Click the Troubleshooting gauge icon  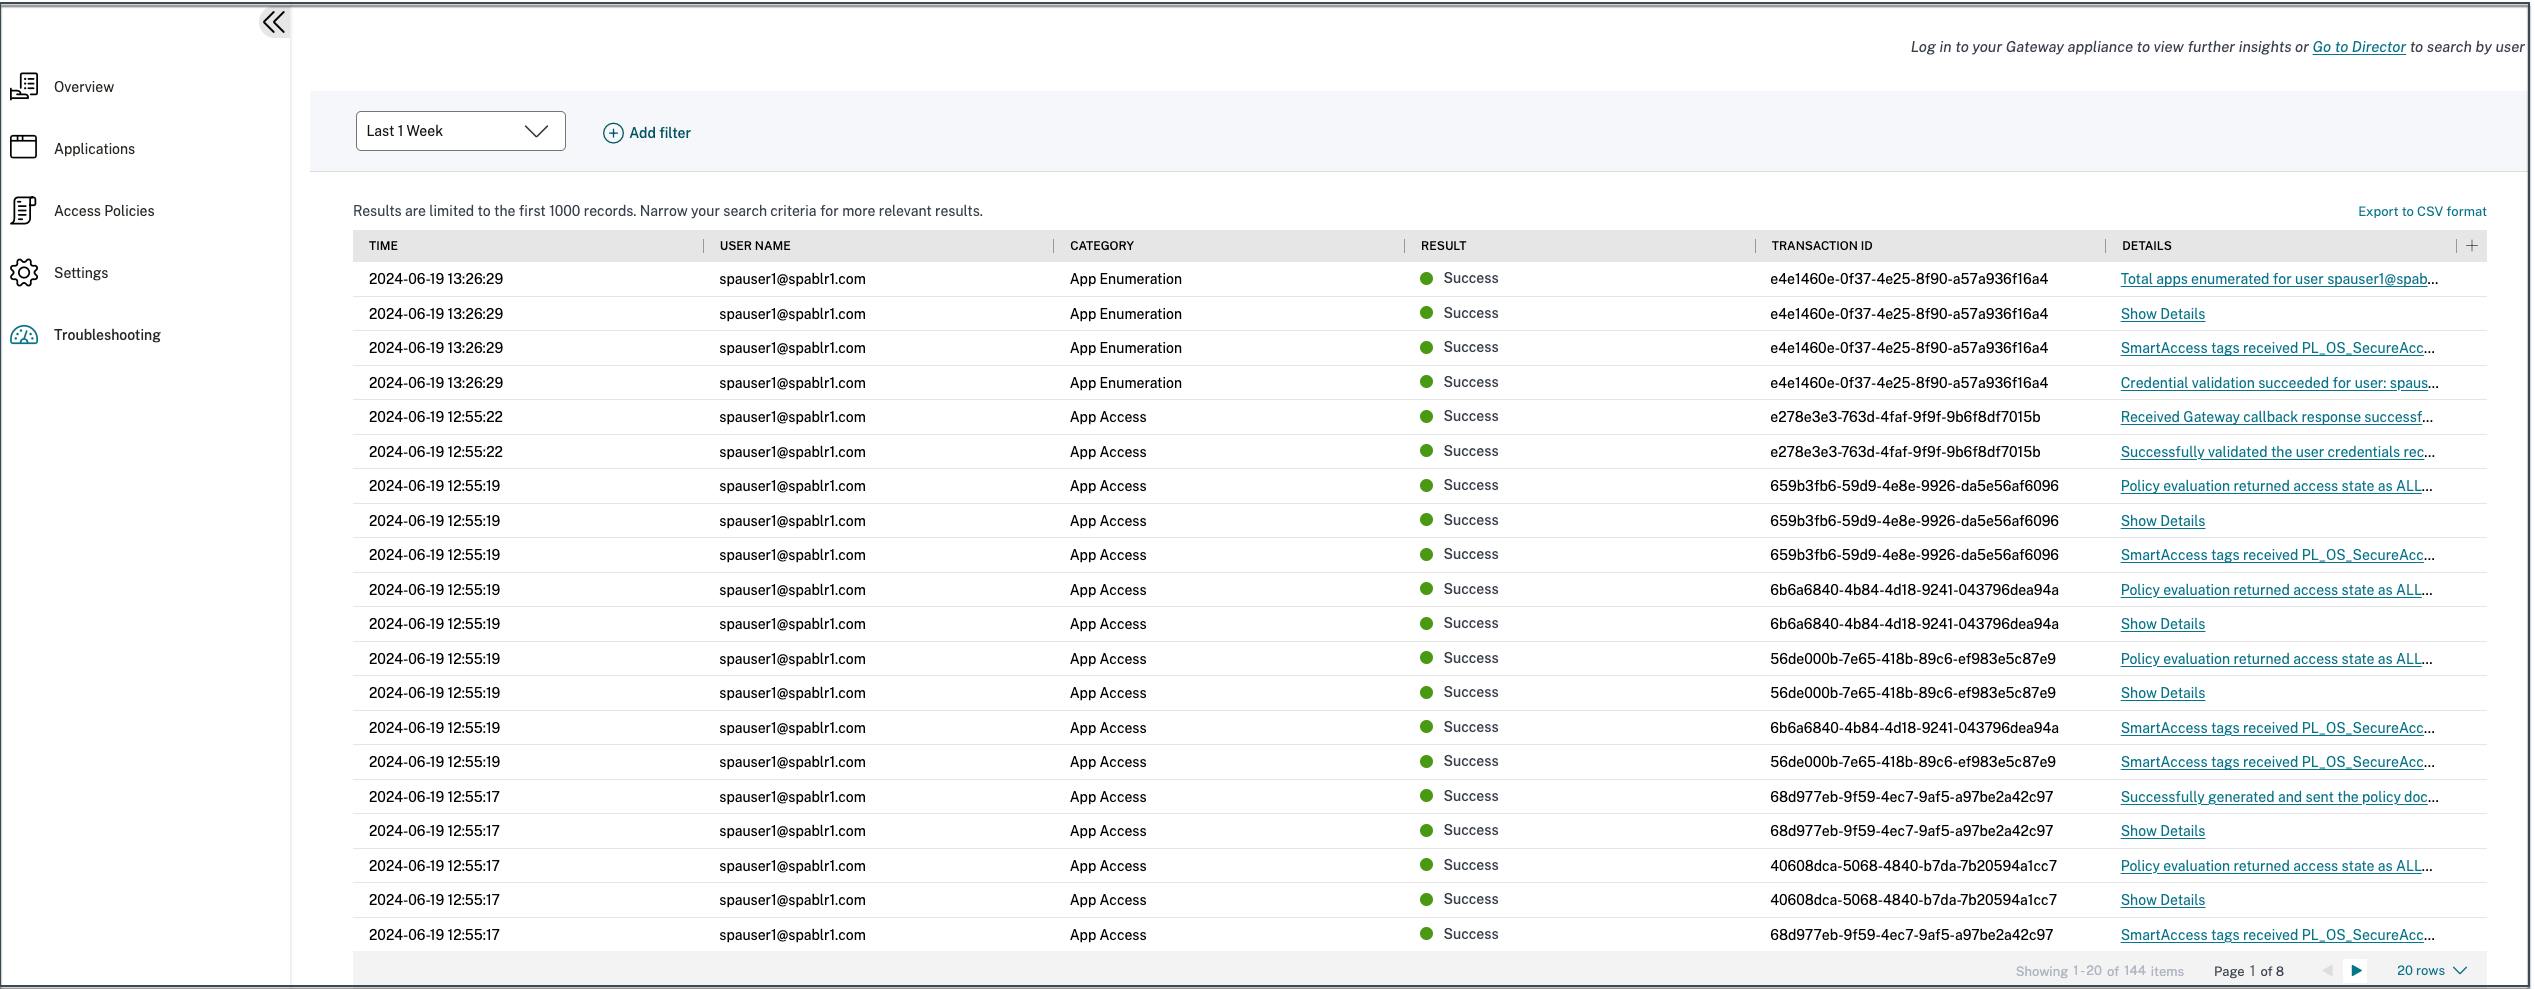pyautogui.click(x=24, y=335)
